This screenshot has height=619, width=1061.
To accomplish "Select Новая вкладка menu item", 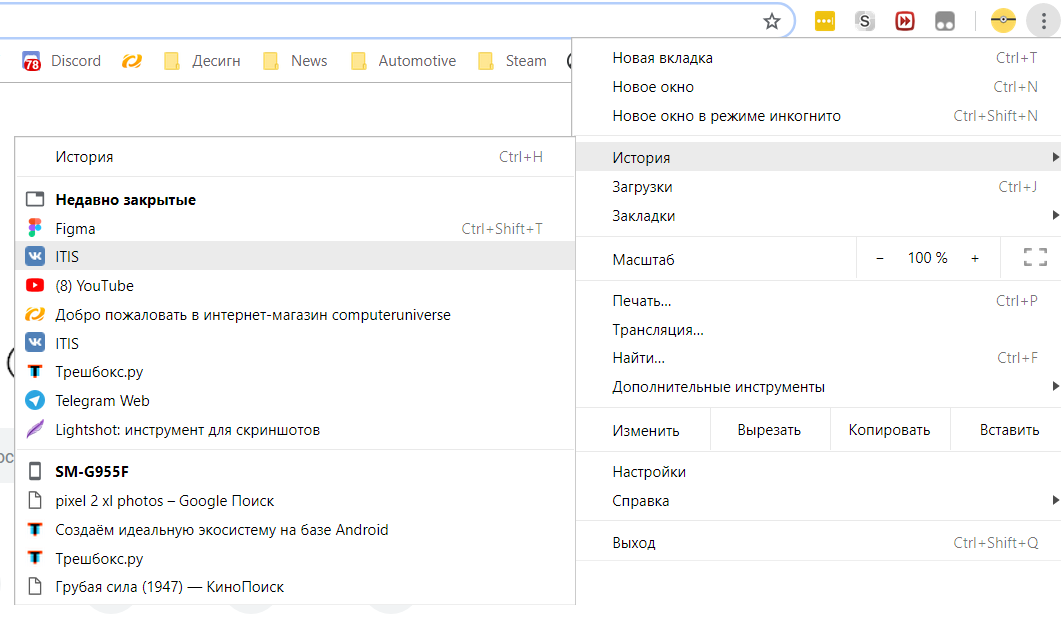I will (x=818, y=58).
